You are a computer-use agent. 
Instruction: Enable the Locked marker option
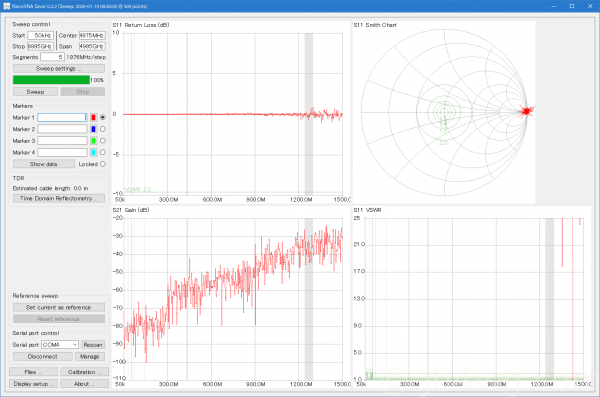pos(103,164)
